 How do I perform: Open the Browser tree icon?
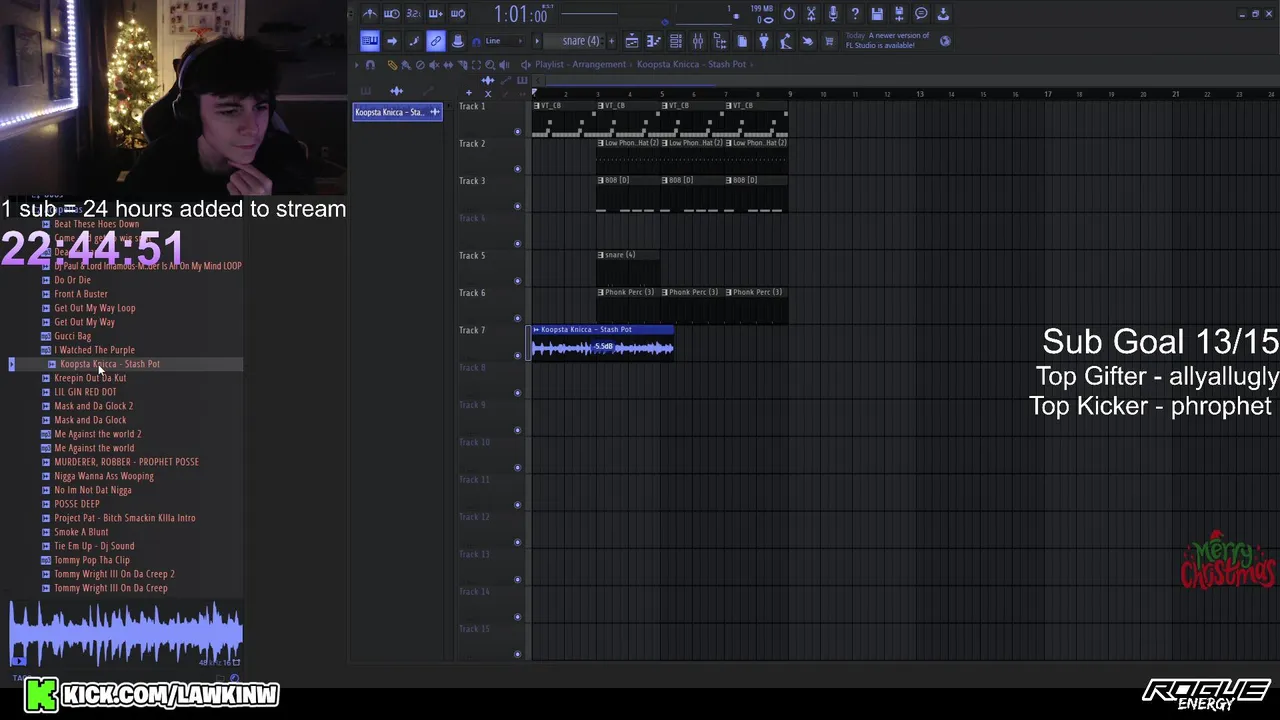click(x=720, y=41)
